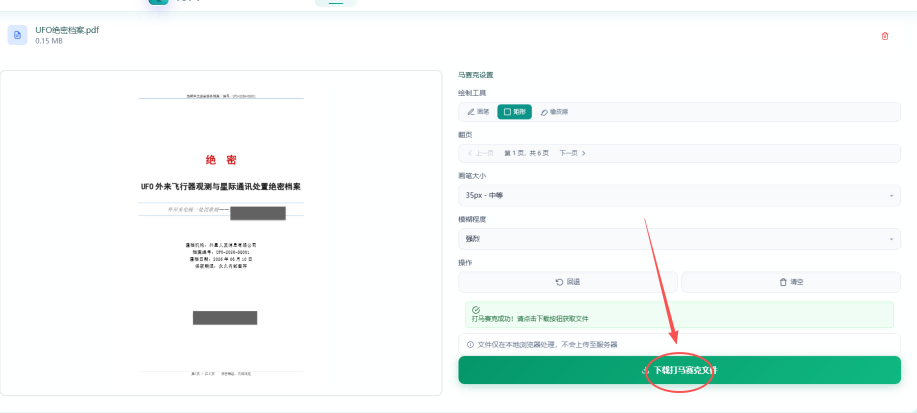The image size is (917, 413).
Task: Click the file name UFO绝密档案.pdf
Action: click(x=67, y=30)
